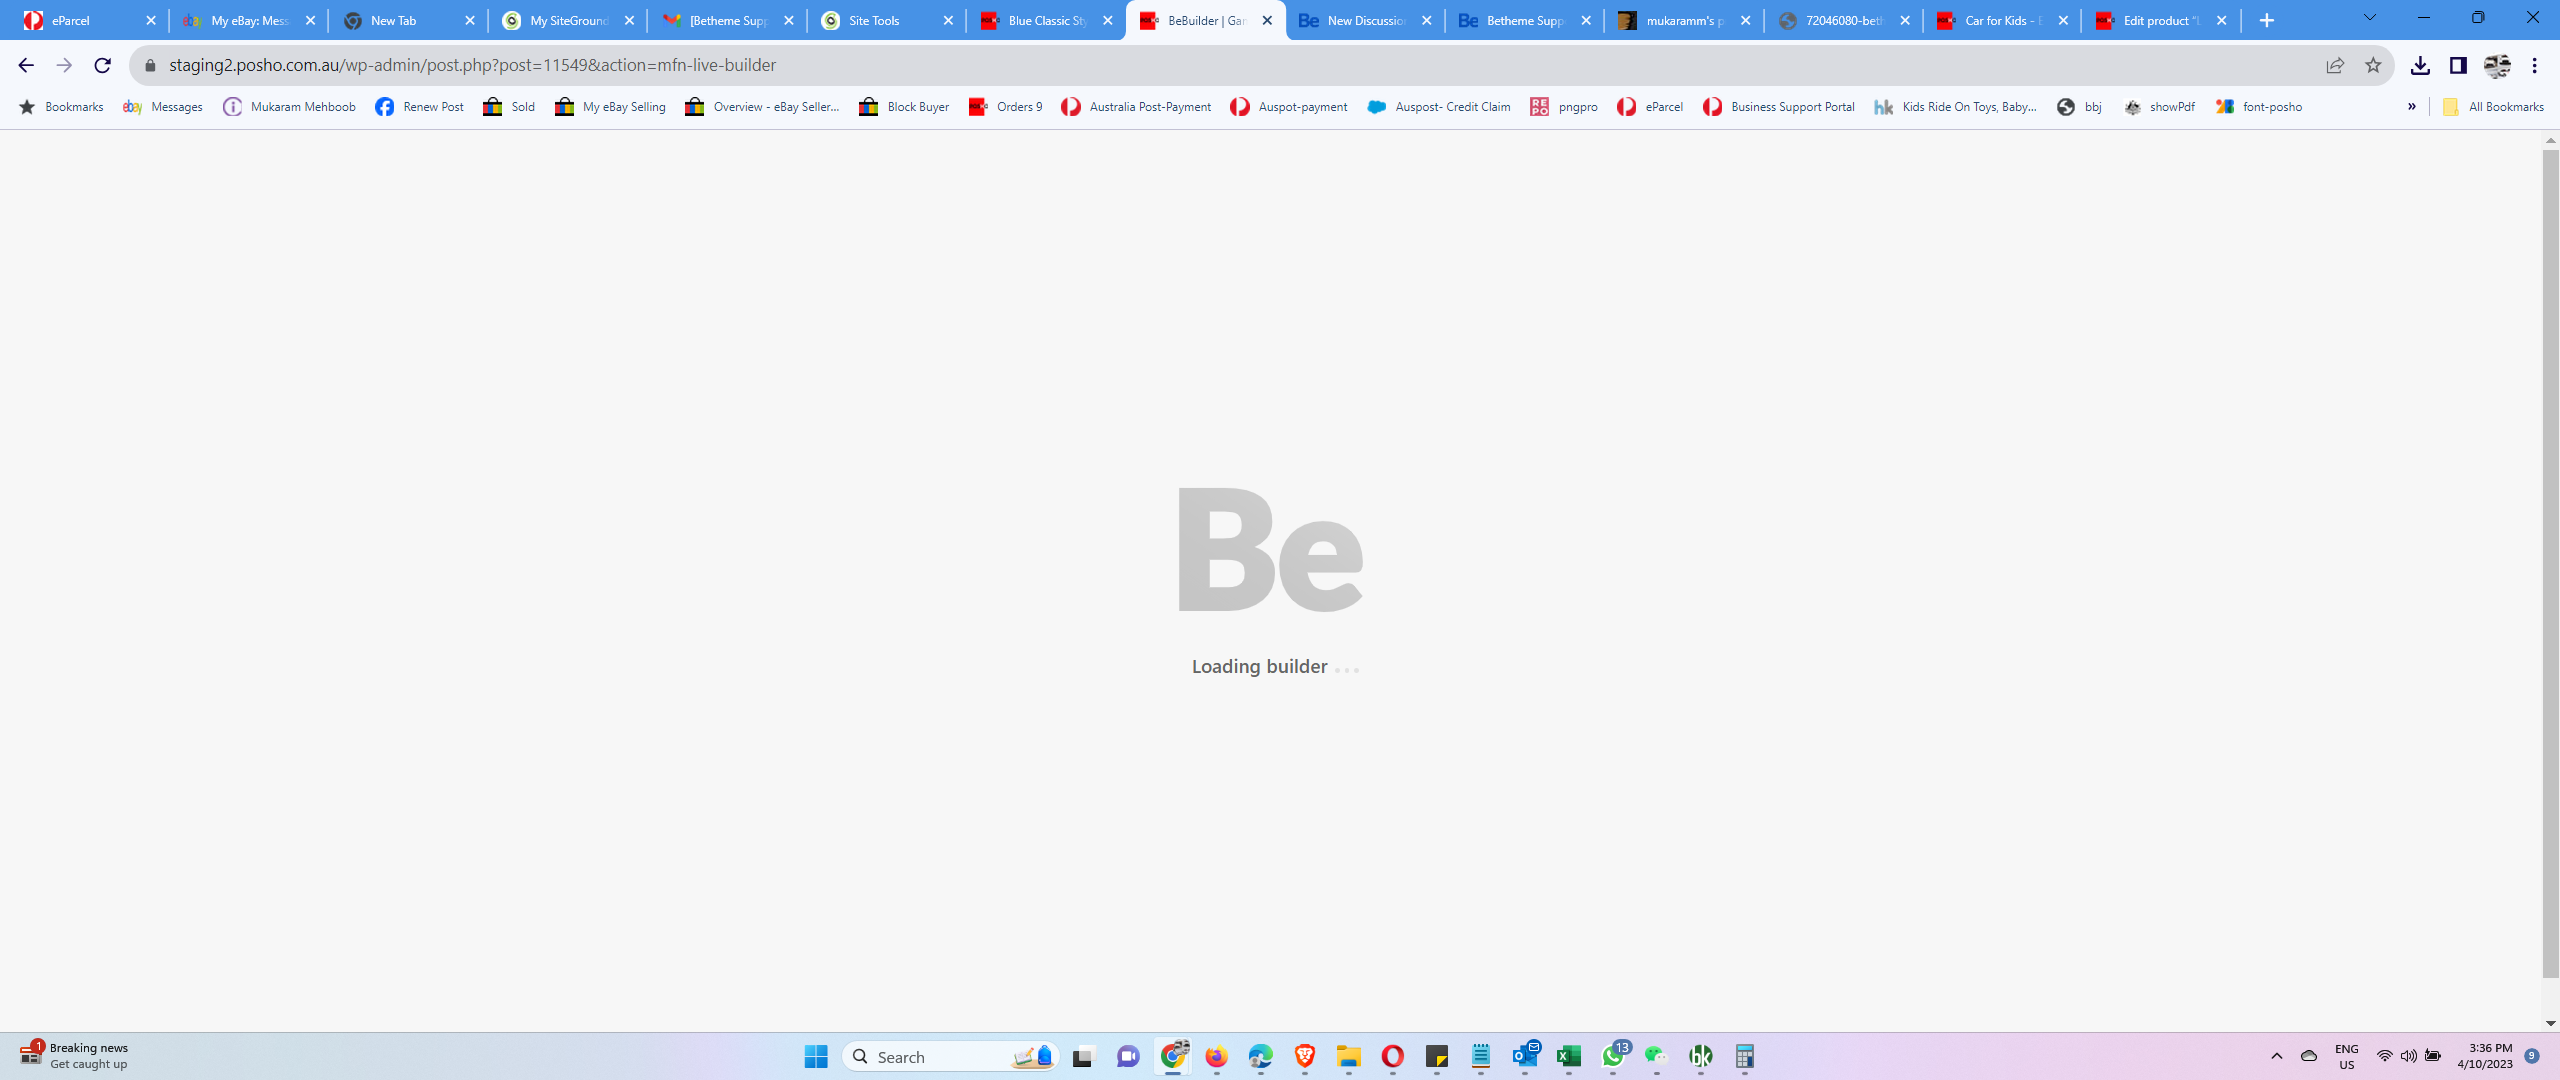Open Calculator from taskbar

click(1745, 1057)
